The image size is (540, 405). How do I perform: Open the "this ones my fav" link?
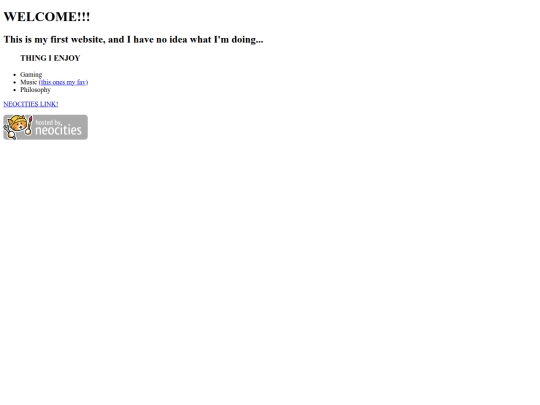click(x=63, y=82)
